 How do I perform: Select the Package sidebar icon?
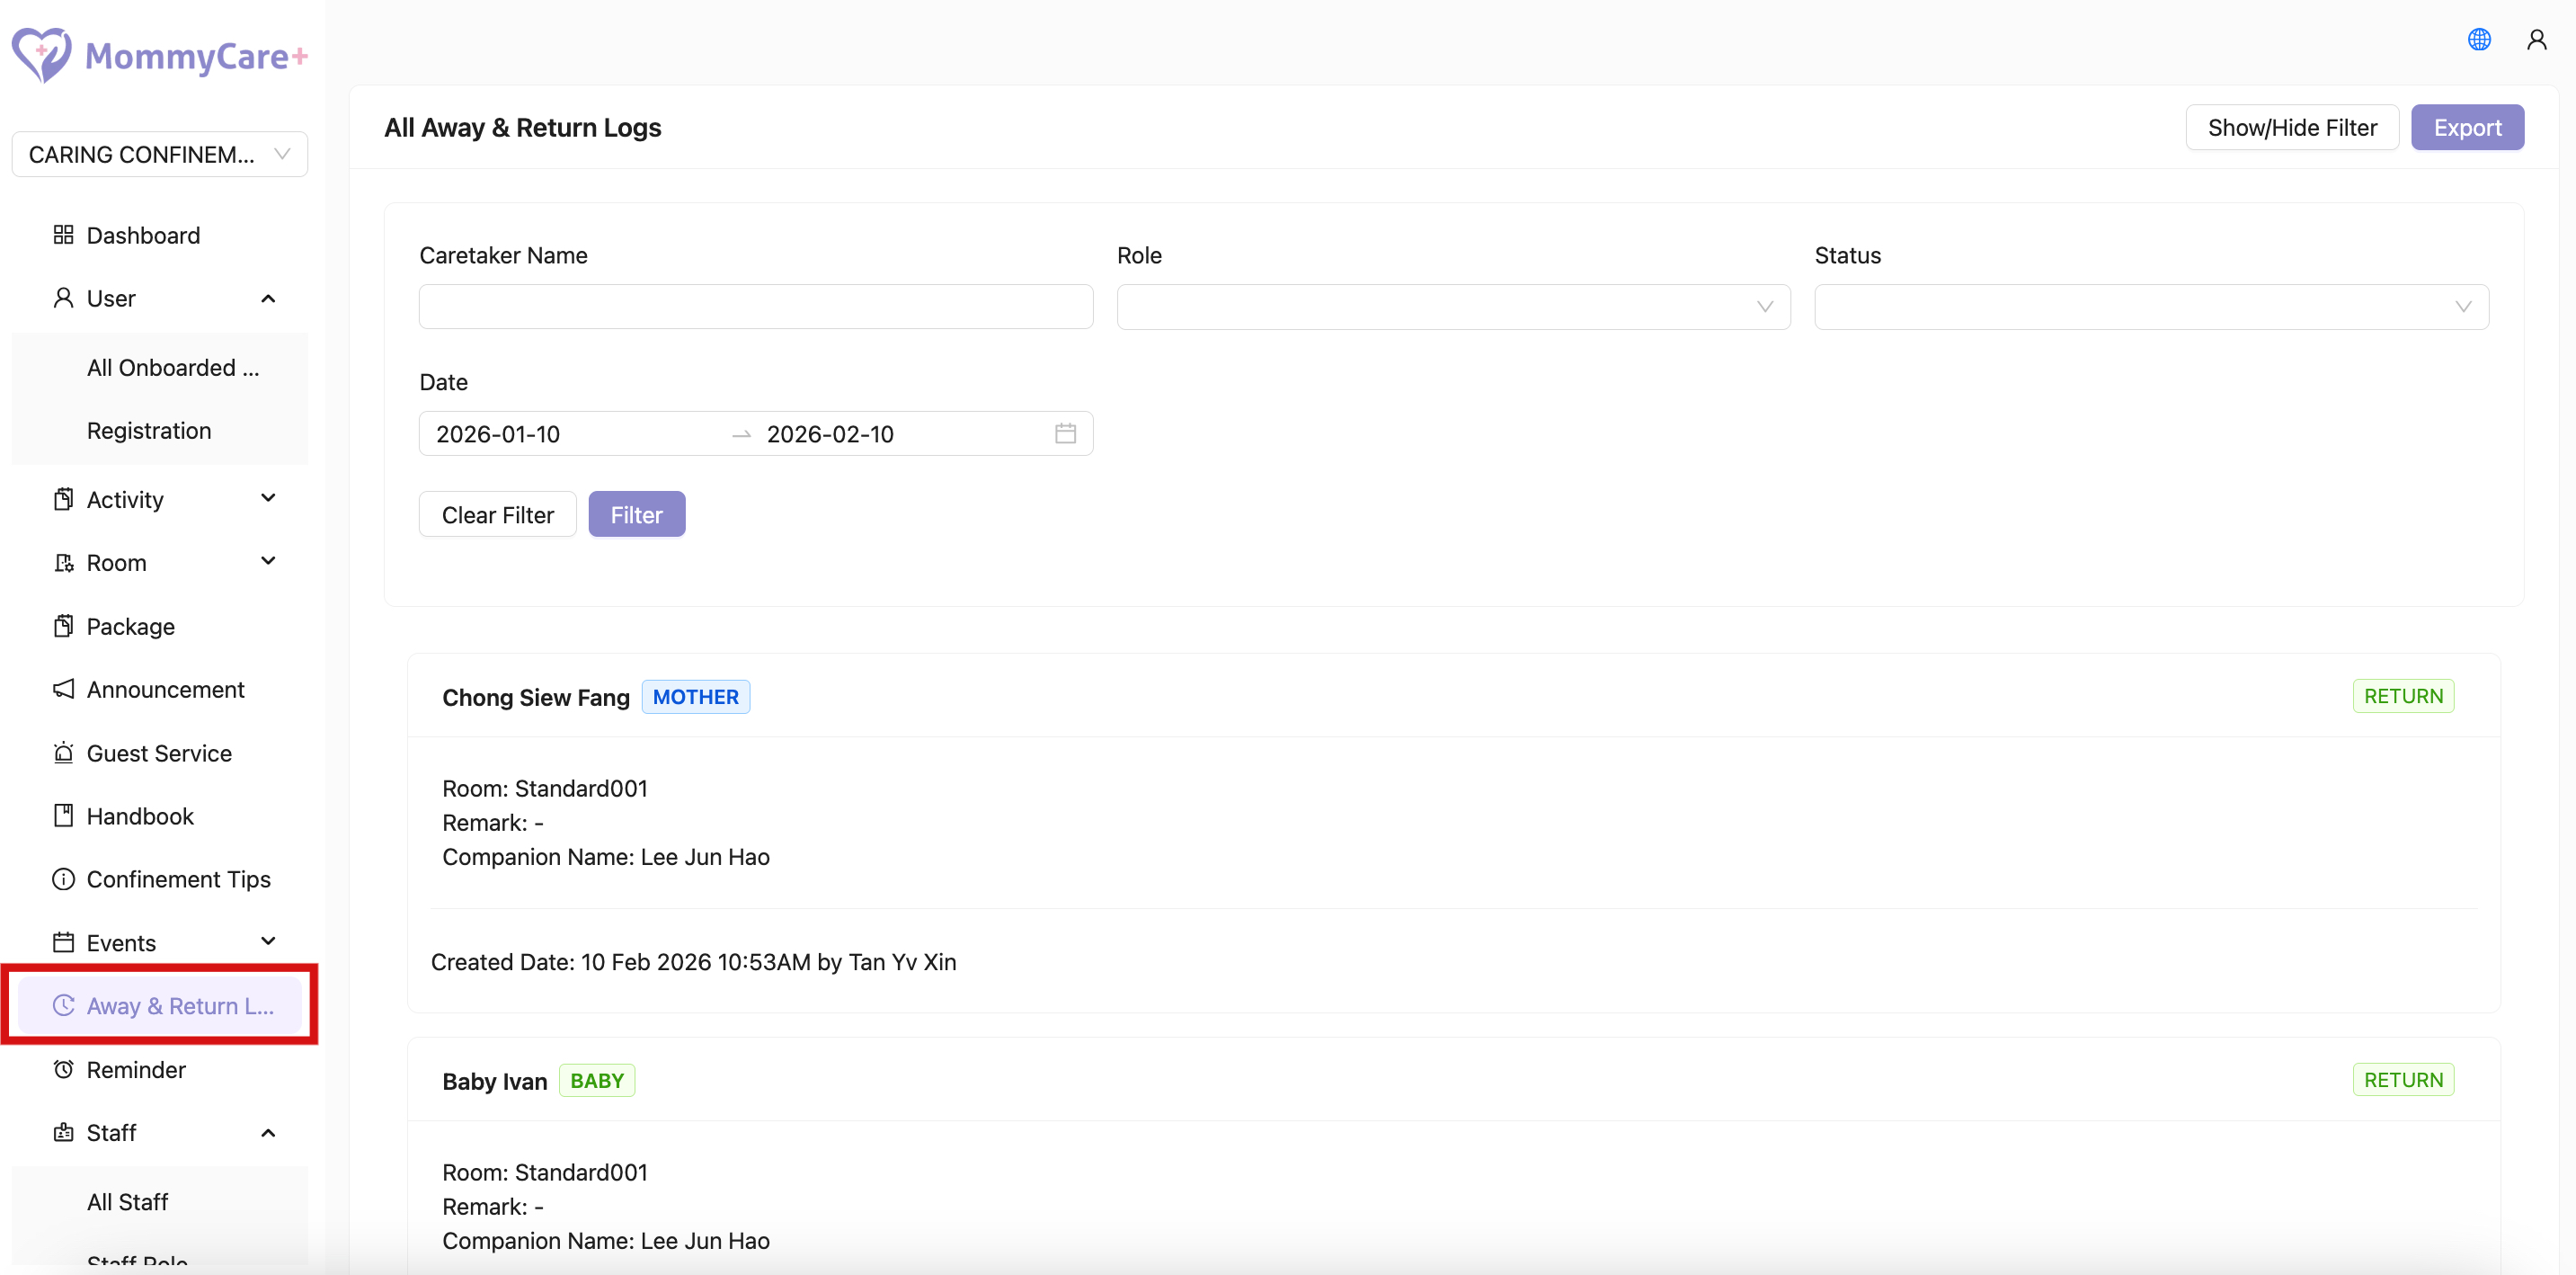pyautogui.click(x=63, y=626)
